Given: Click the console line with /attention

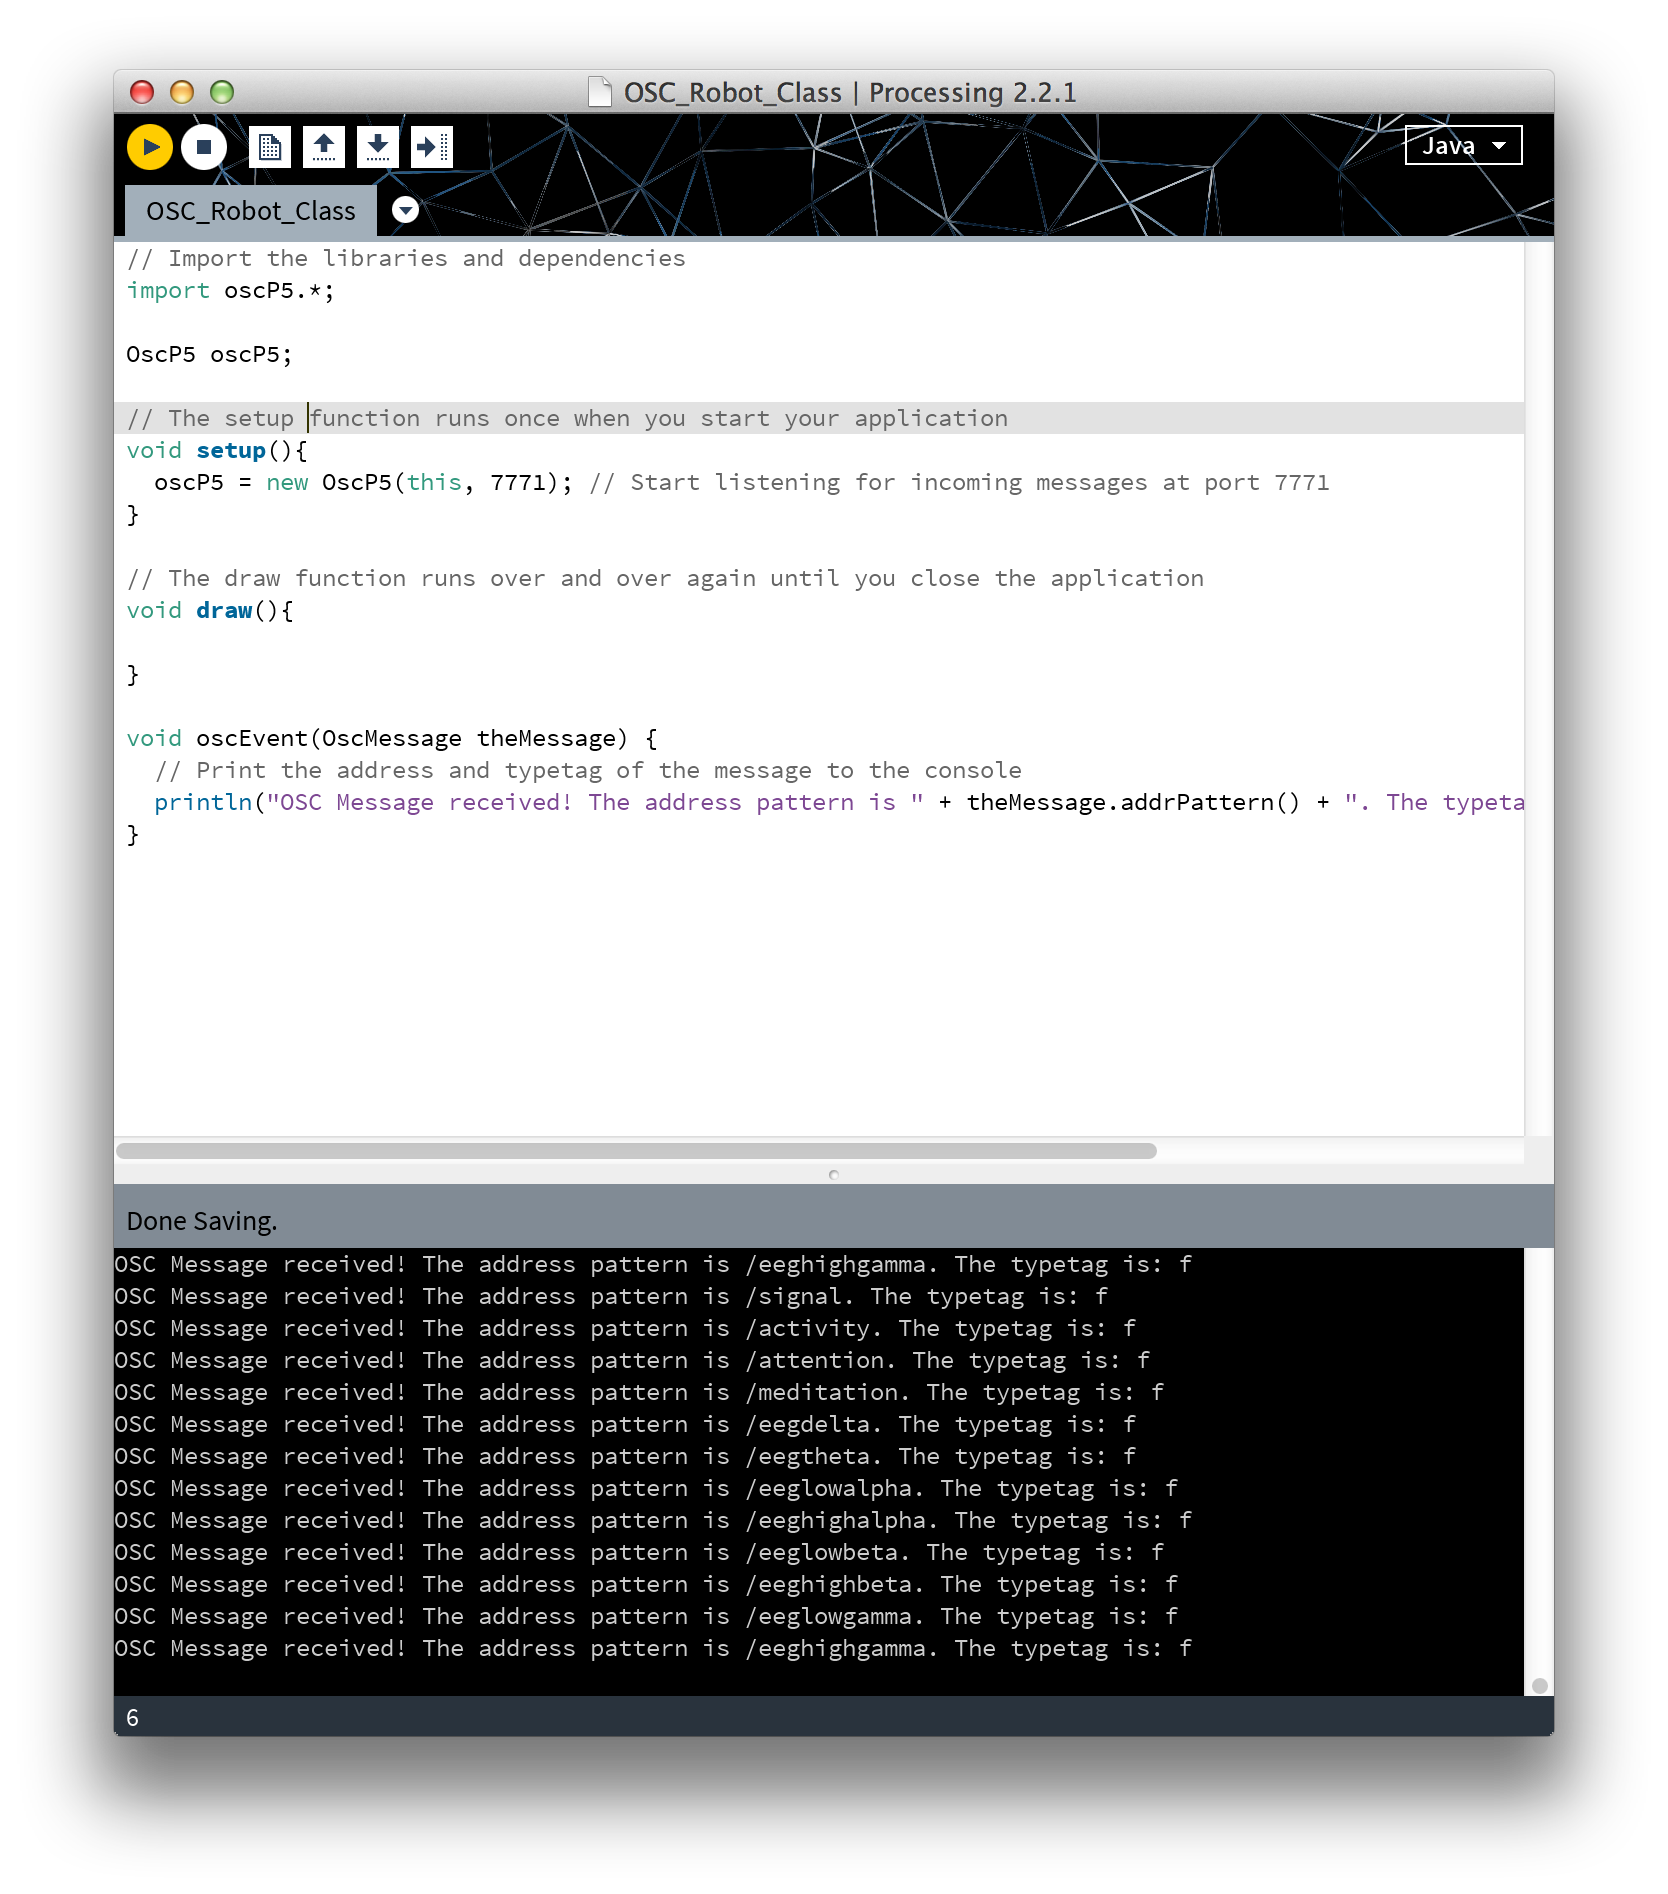Looking at the screenshot, I should click(632, 1360).
